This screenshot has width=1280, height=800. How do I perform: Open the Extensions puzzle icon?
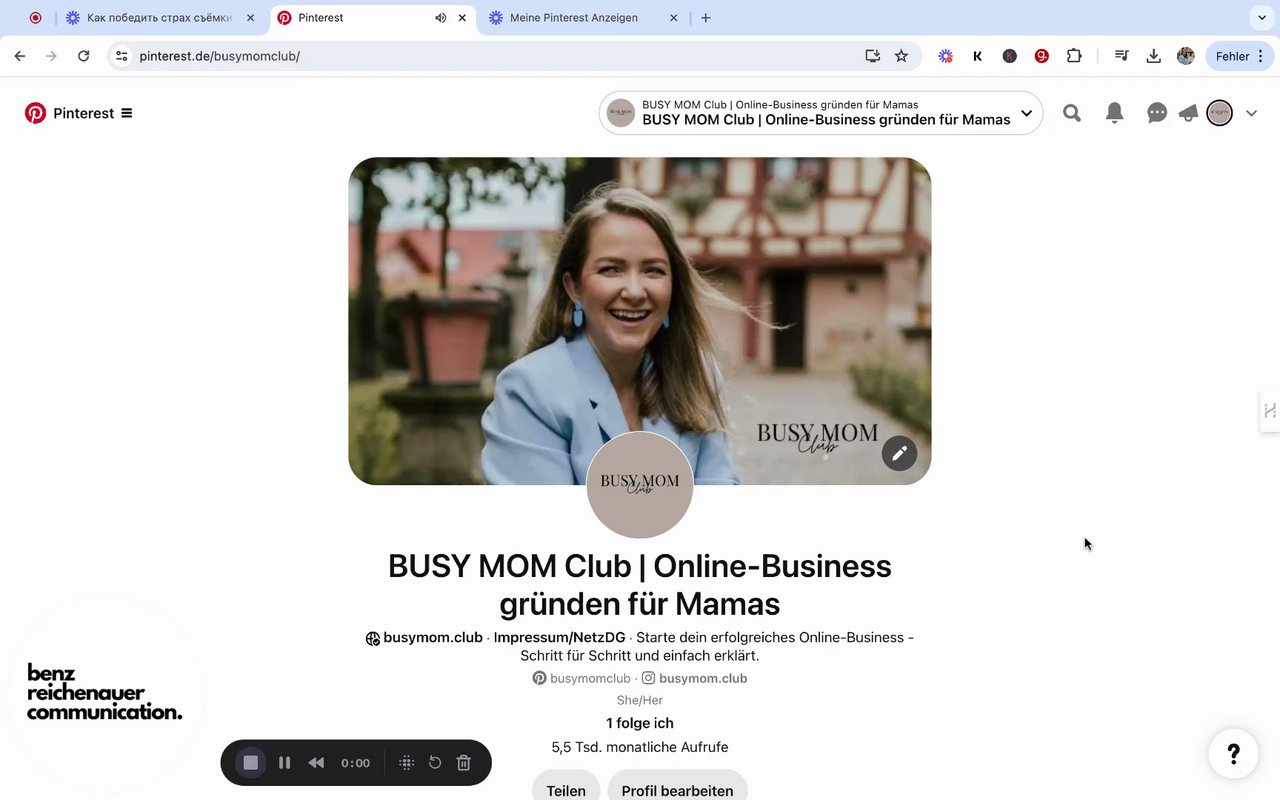point(1074,56)
